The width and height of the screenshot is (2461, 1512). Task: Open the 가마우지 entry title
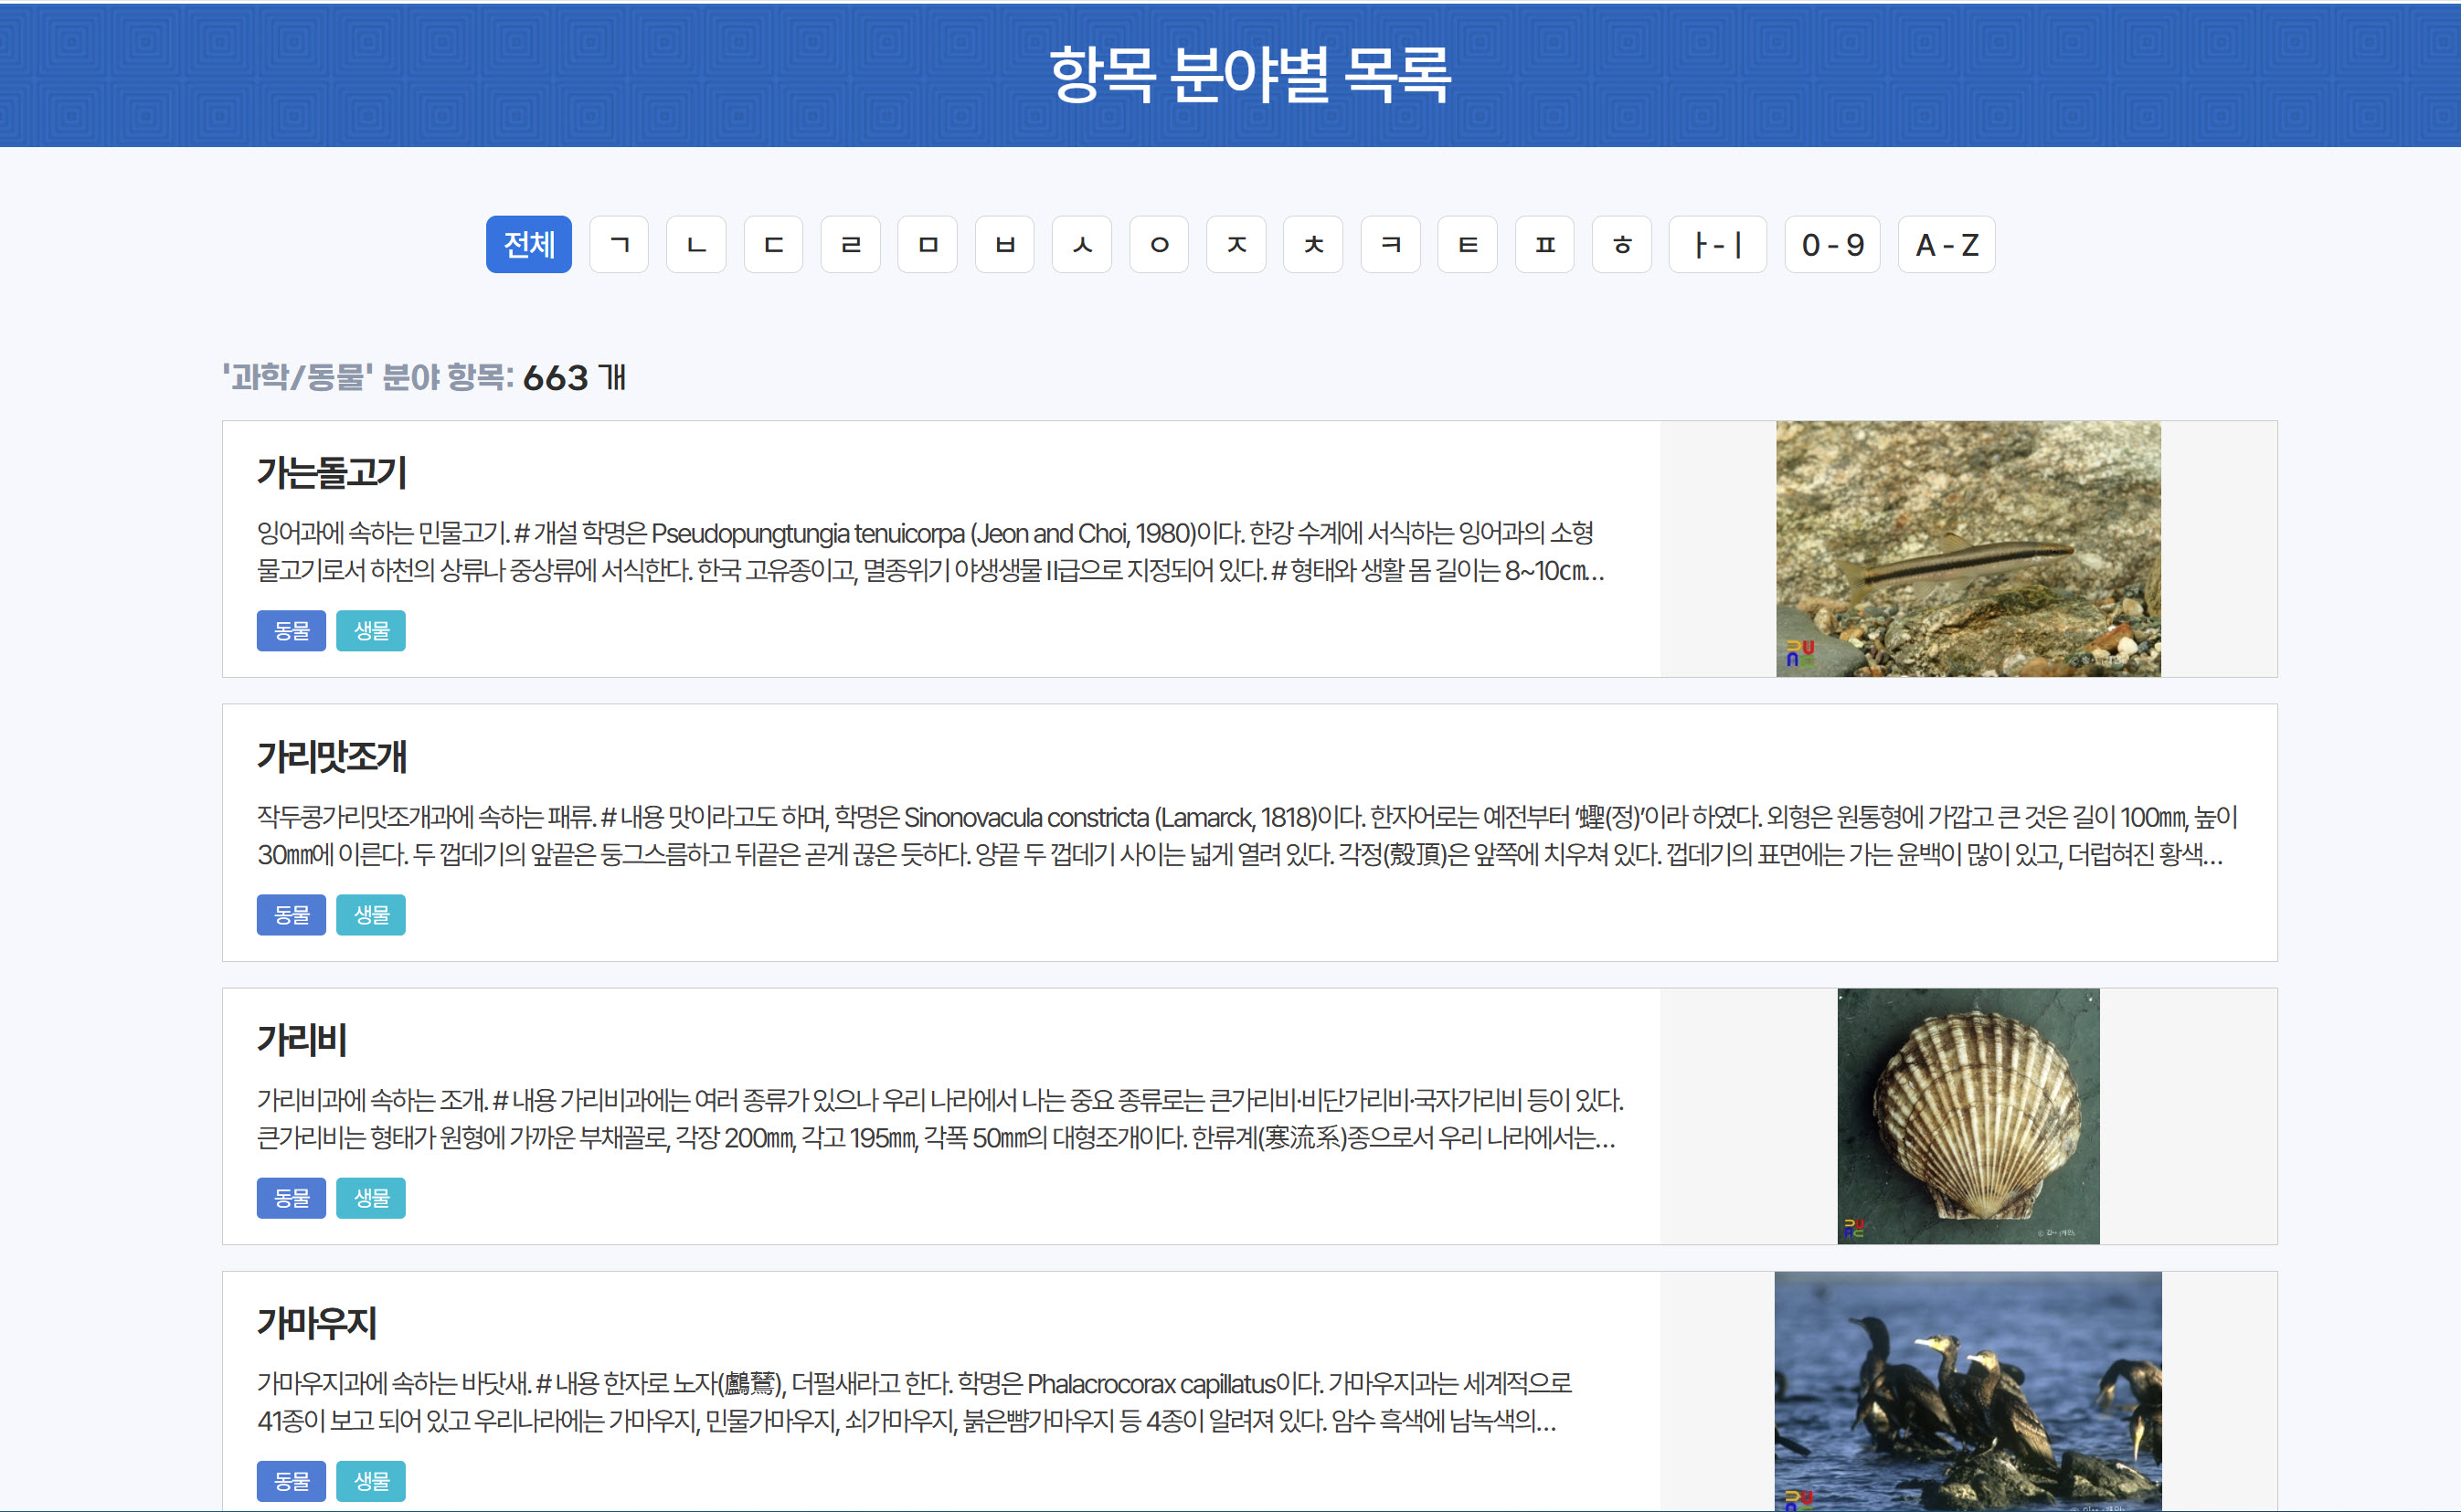[316, 1322]
